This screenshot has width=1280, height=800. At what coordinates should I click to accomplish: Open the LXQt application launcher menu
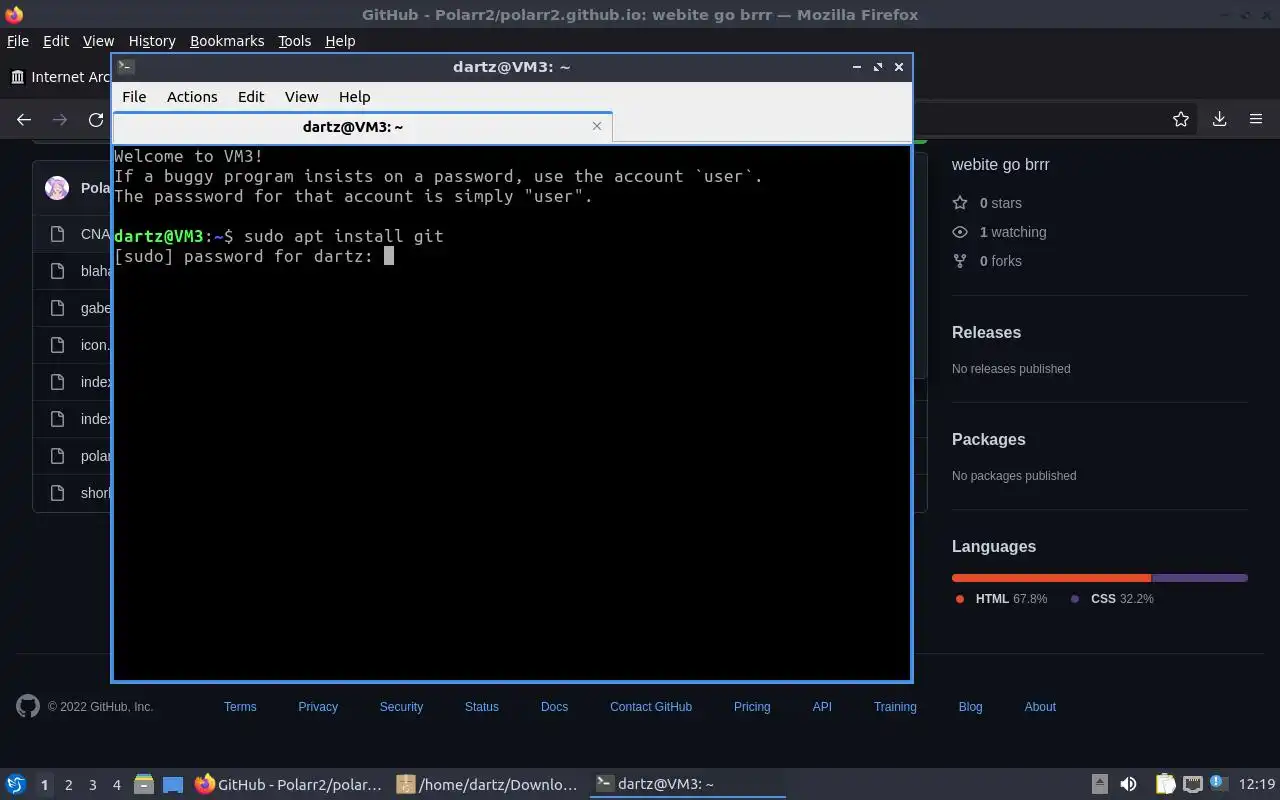click(16, 784)
